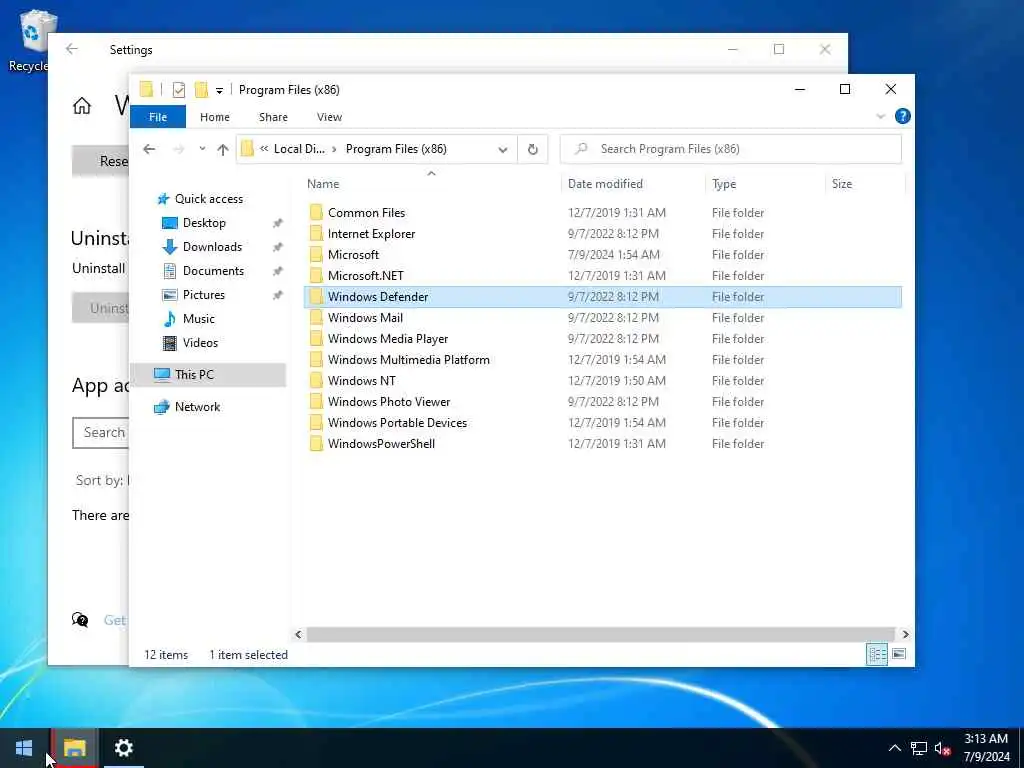
Task: Click scroll right arrow on horizontal scrollbar
Action: point(905,634)
